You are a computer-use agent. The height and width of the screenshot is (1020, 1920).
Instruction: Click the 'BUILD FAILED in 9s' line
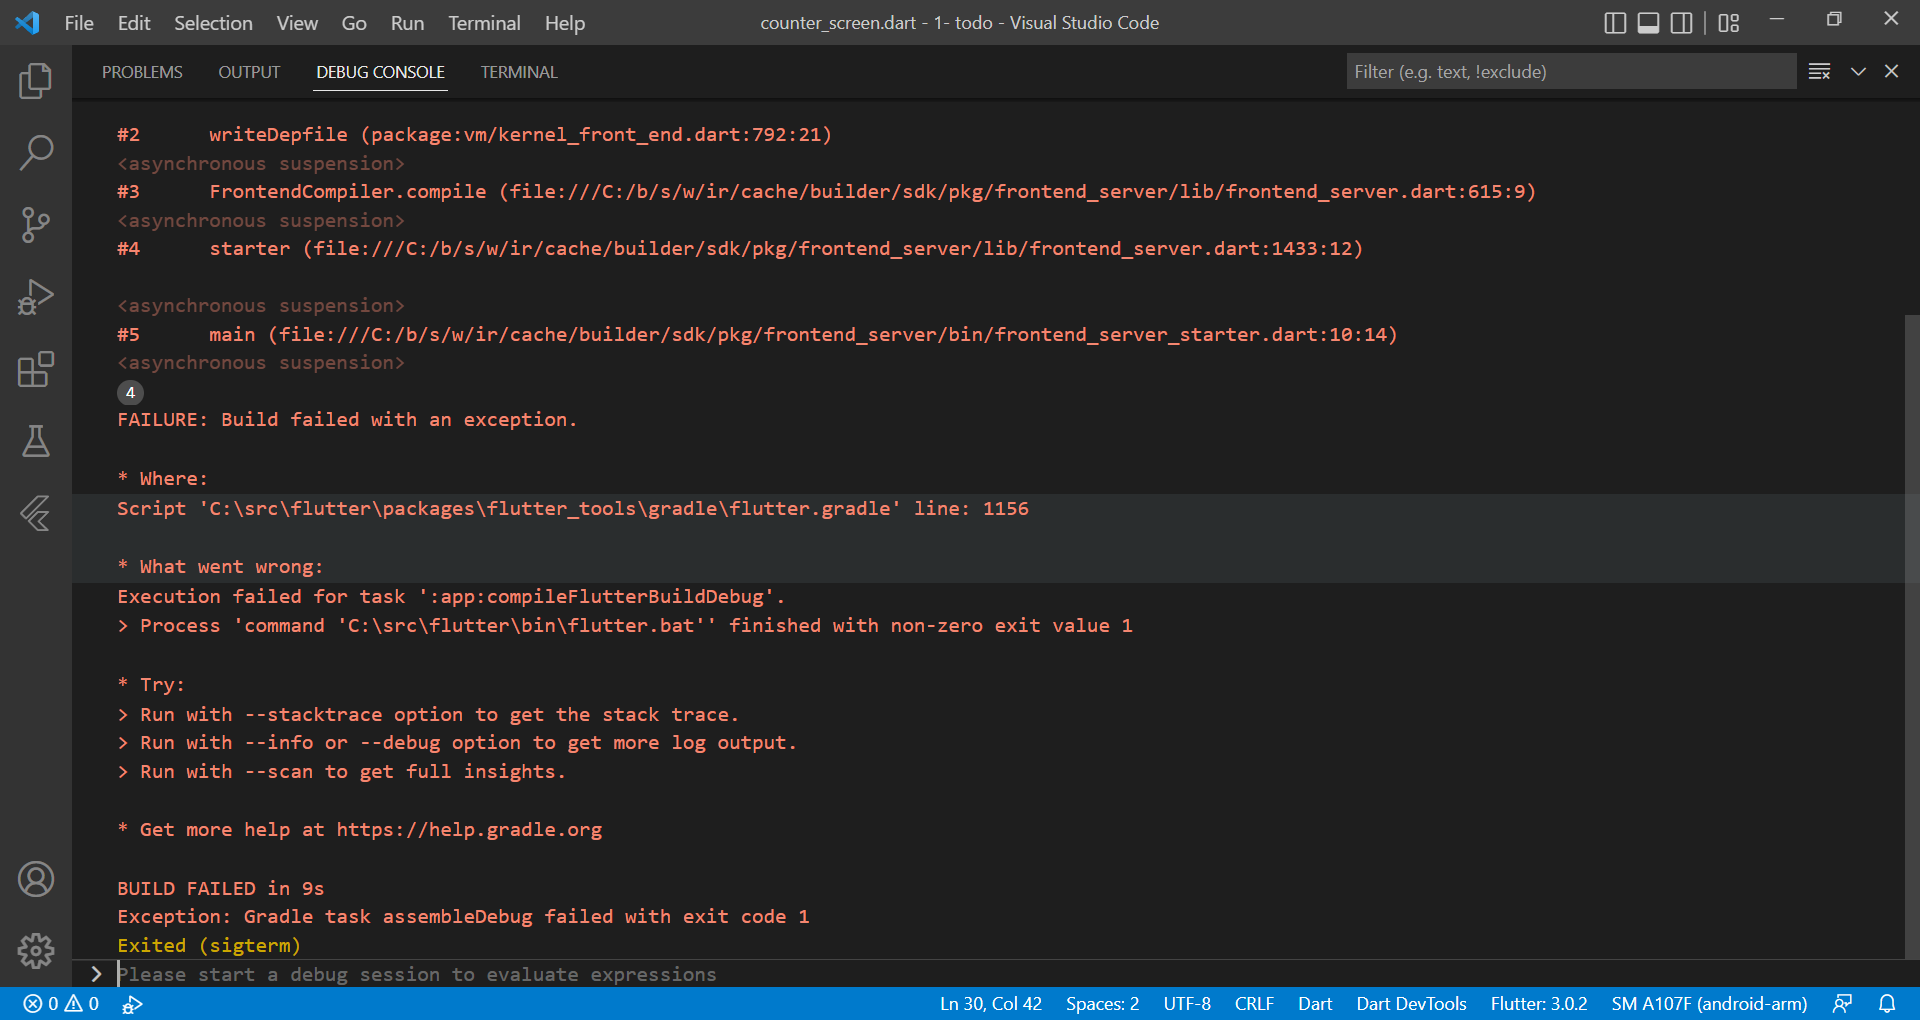pos(220,888)
